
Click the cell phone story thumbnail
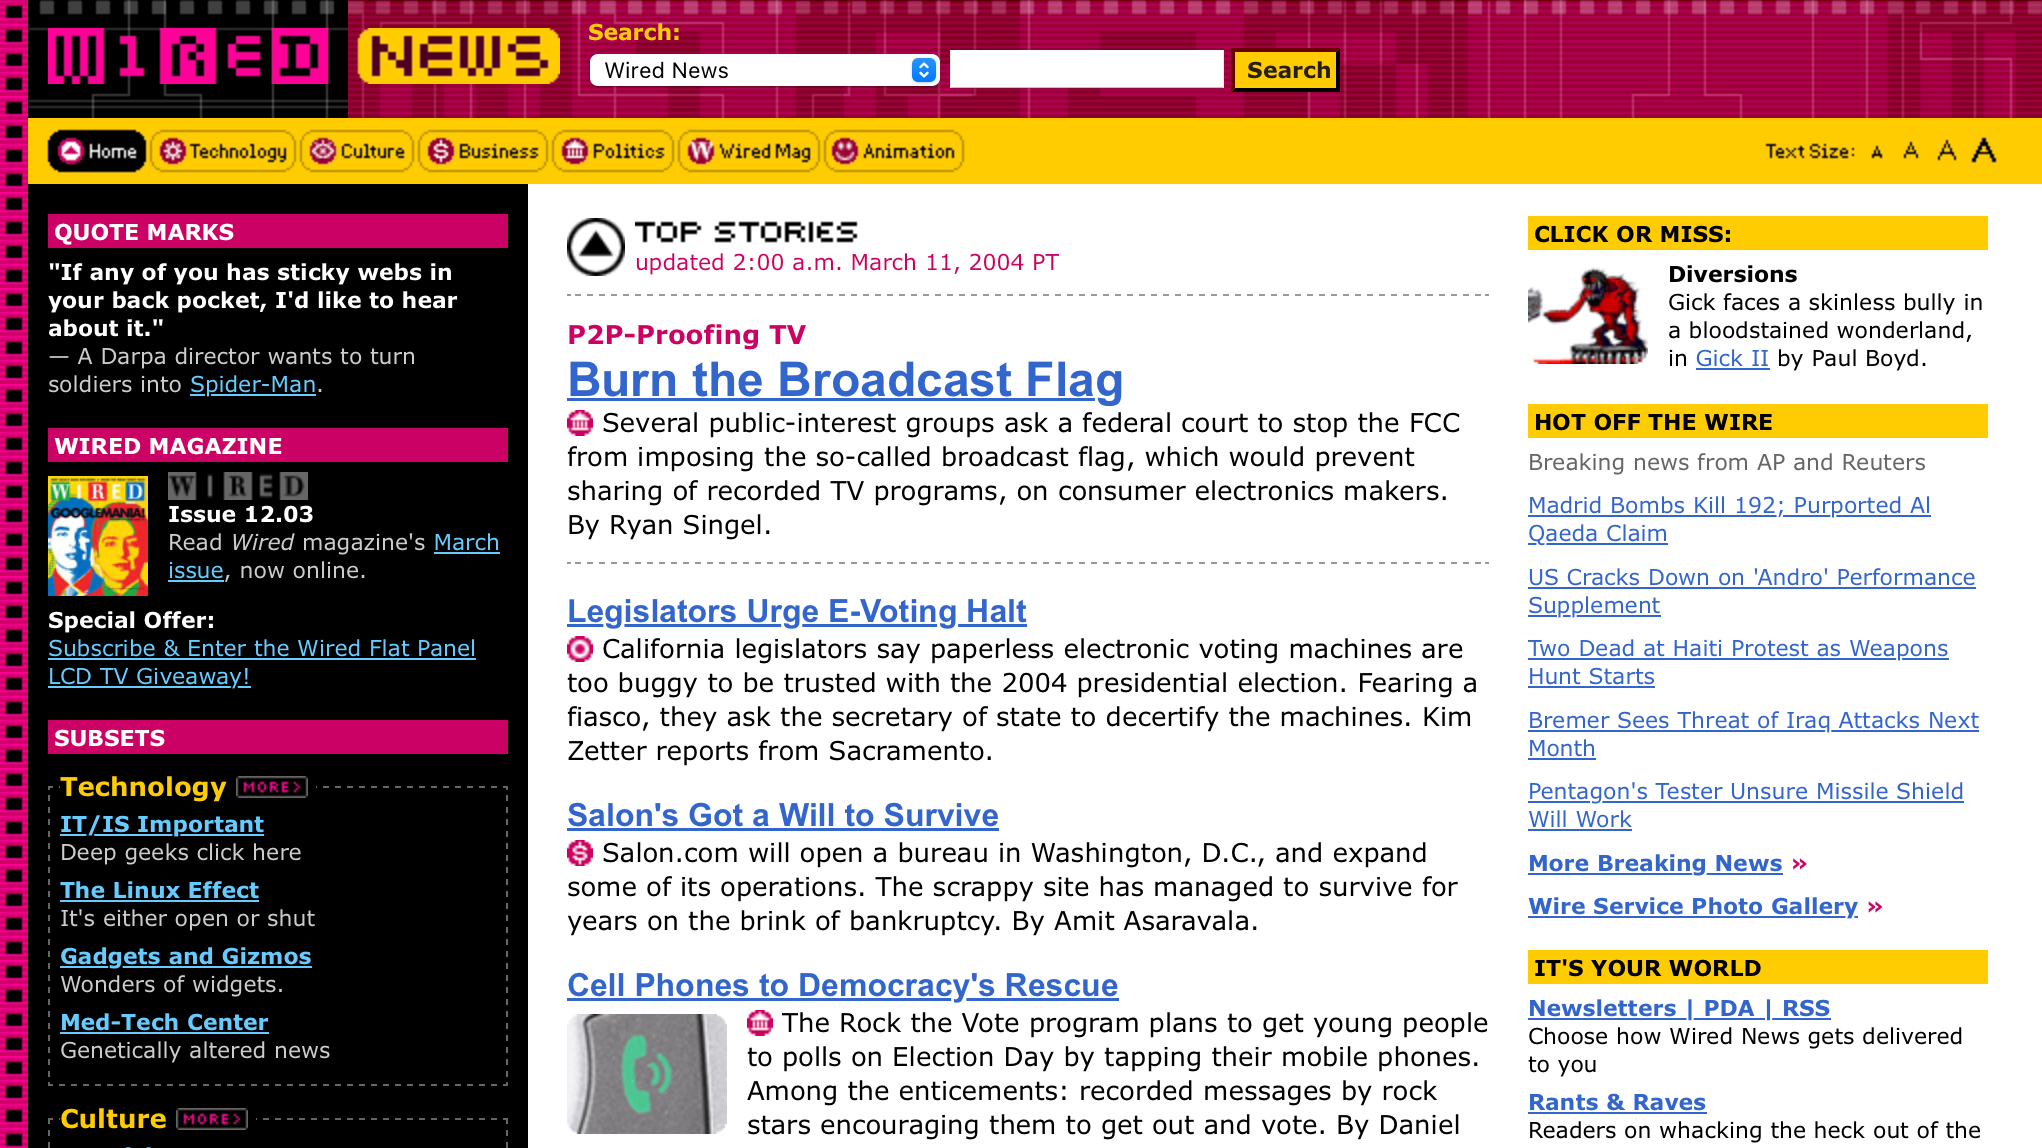point(647,1074)
